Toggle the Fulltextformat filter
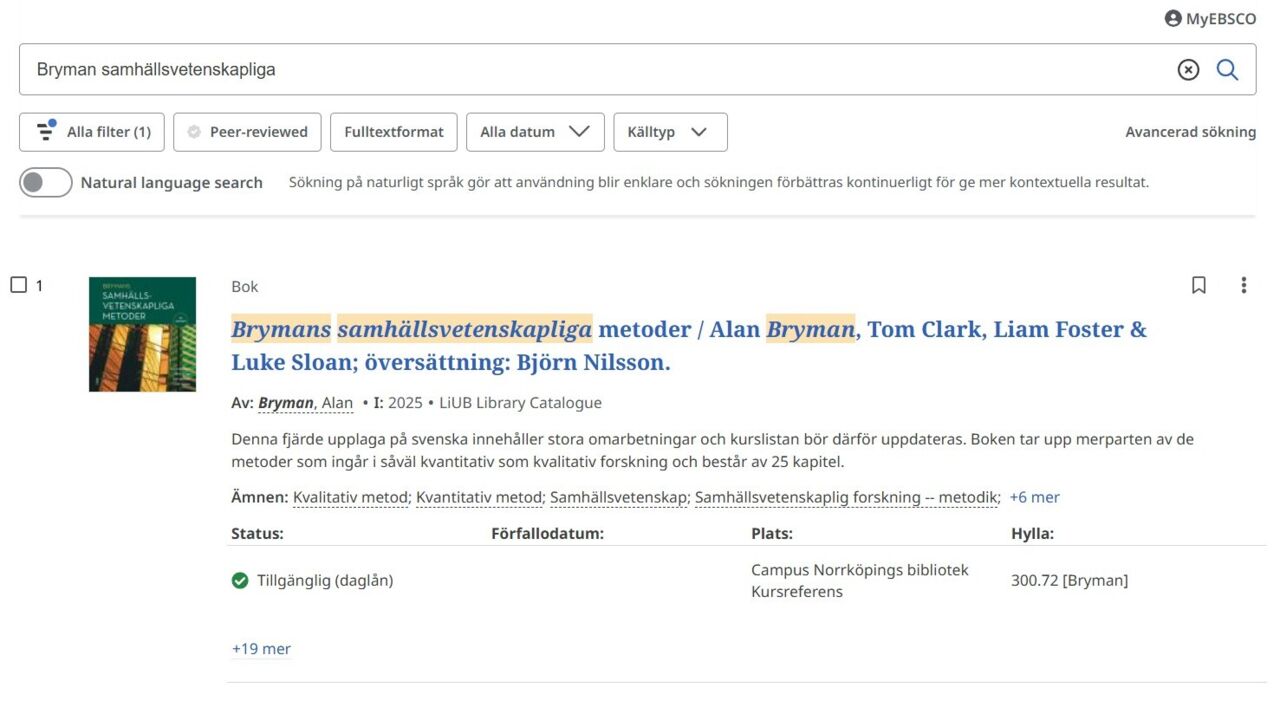This screenshot has width=1280, height=720. click(393, 131)
